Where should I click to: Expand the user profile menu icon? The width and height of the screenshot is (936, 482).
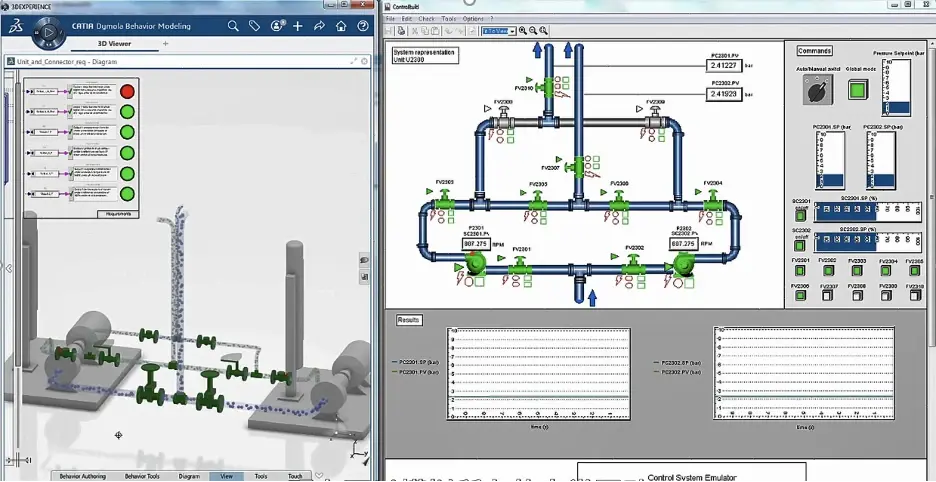[276, 26]
